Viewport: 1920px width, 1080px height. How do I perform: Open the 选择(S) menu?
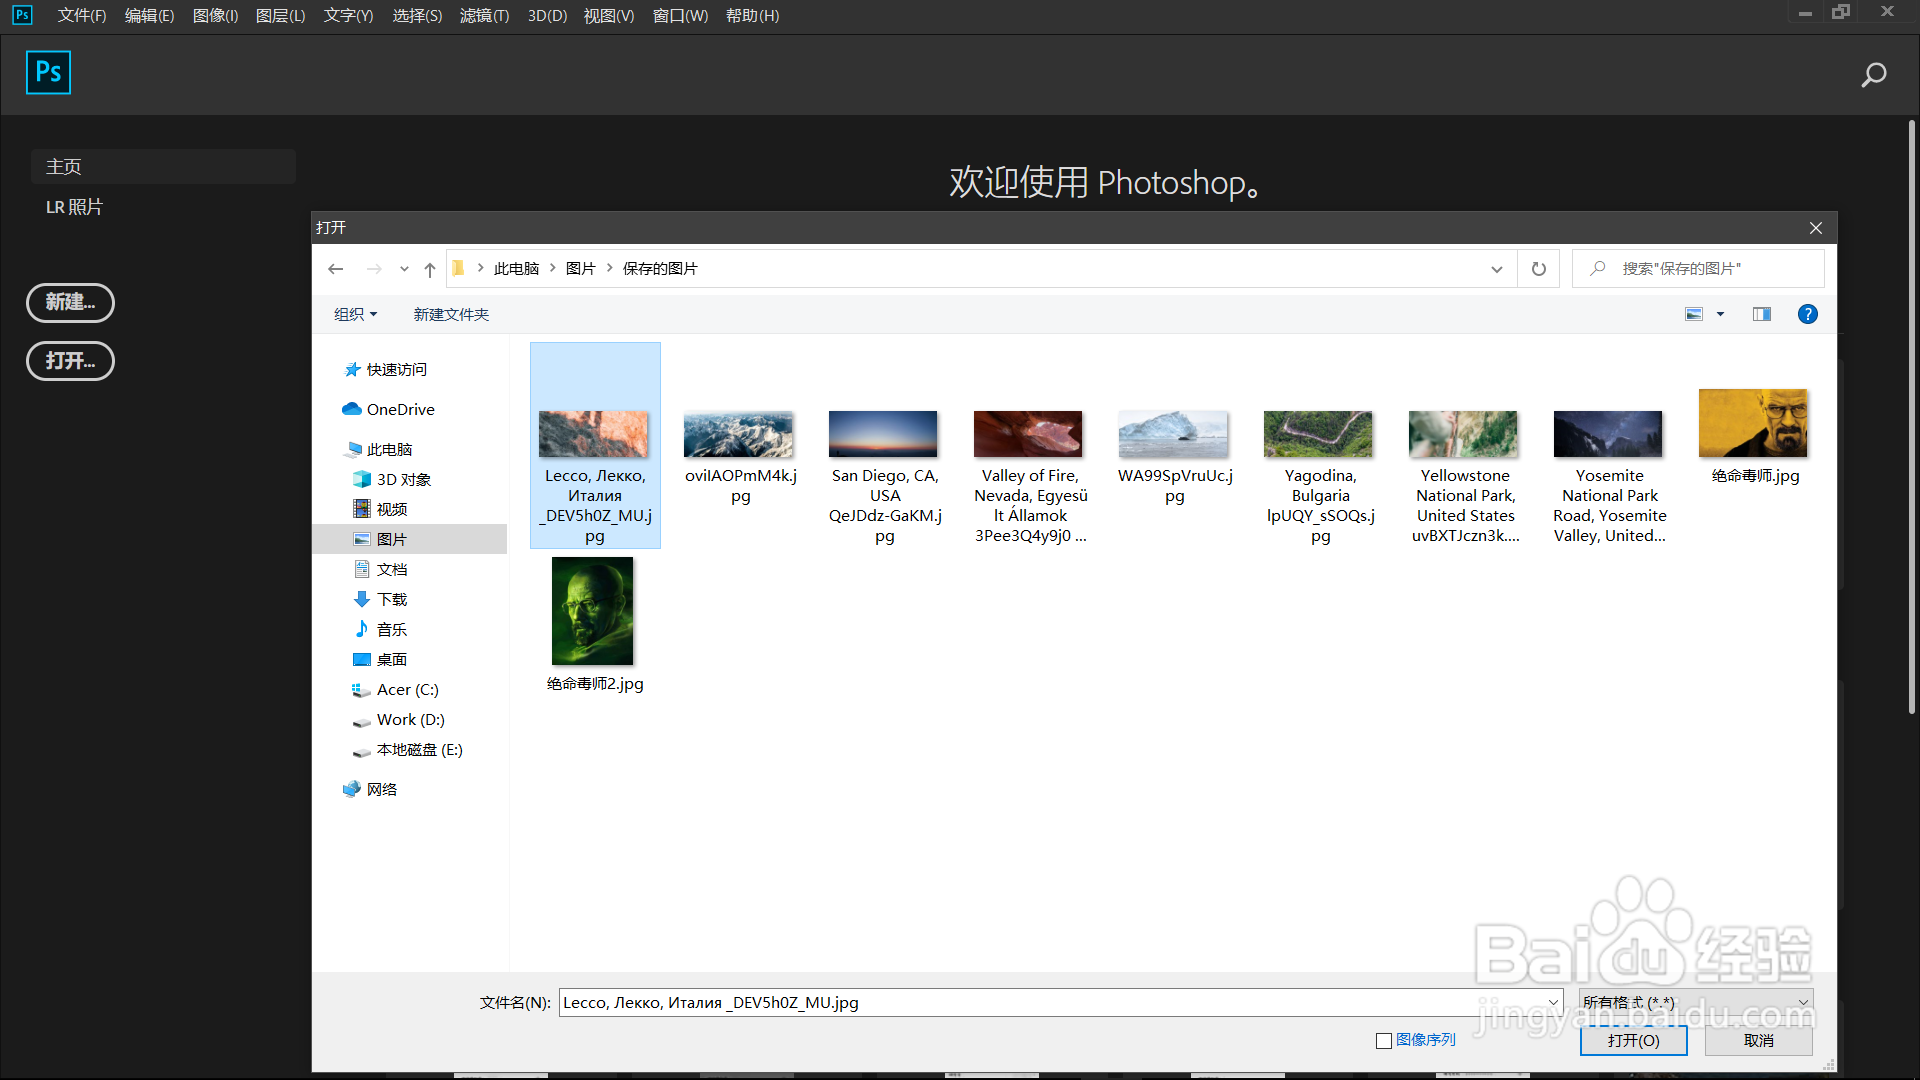[x=417, y=15]
